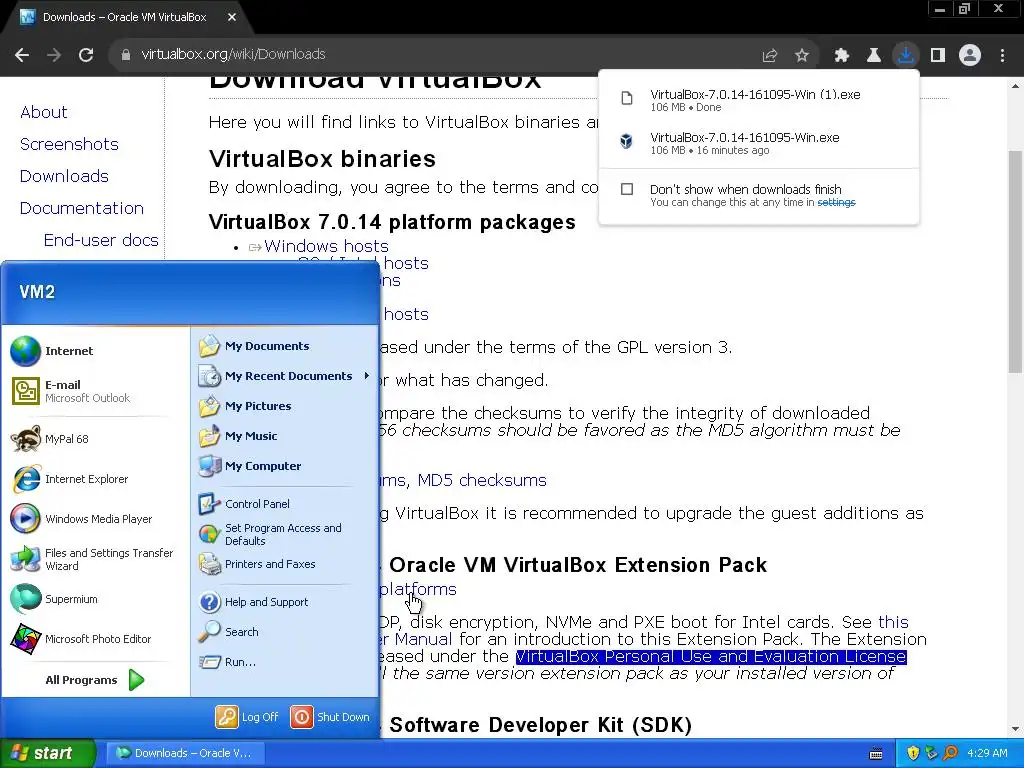Open the download settings link
Image resolution: width=1024 pixels, height=768 pixels.
[836, 202]
